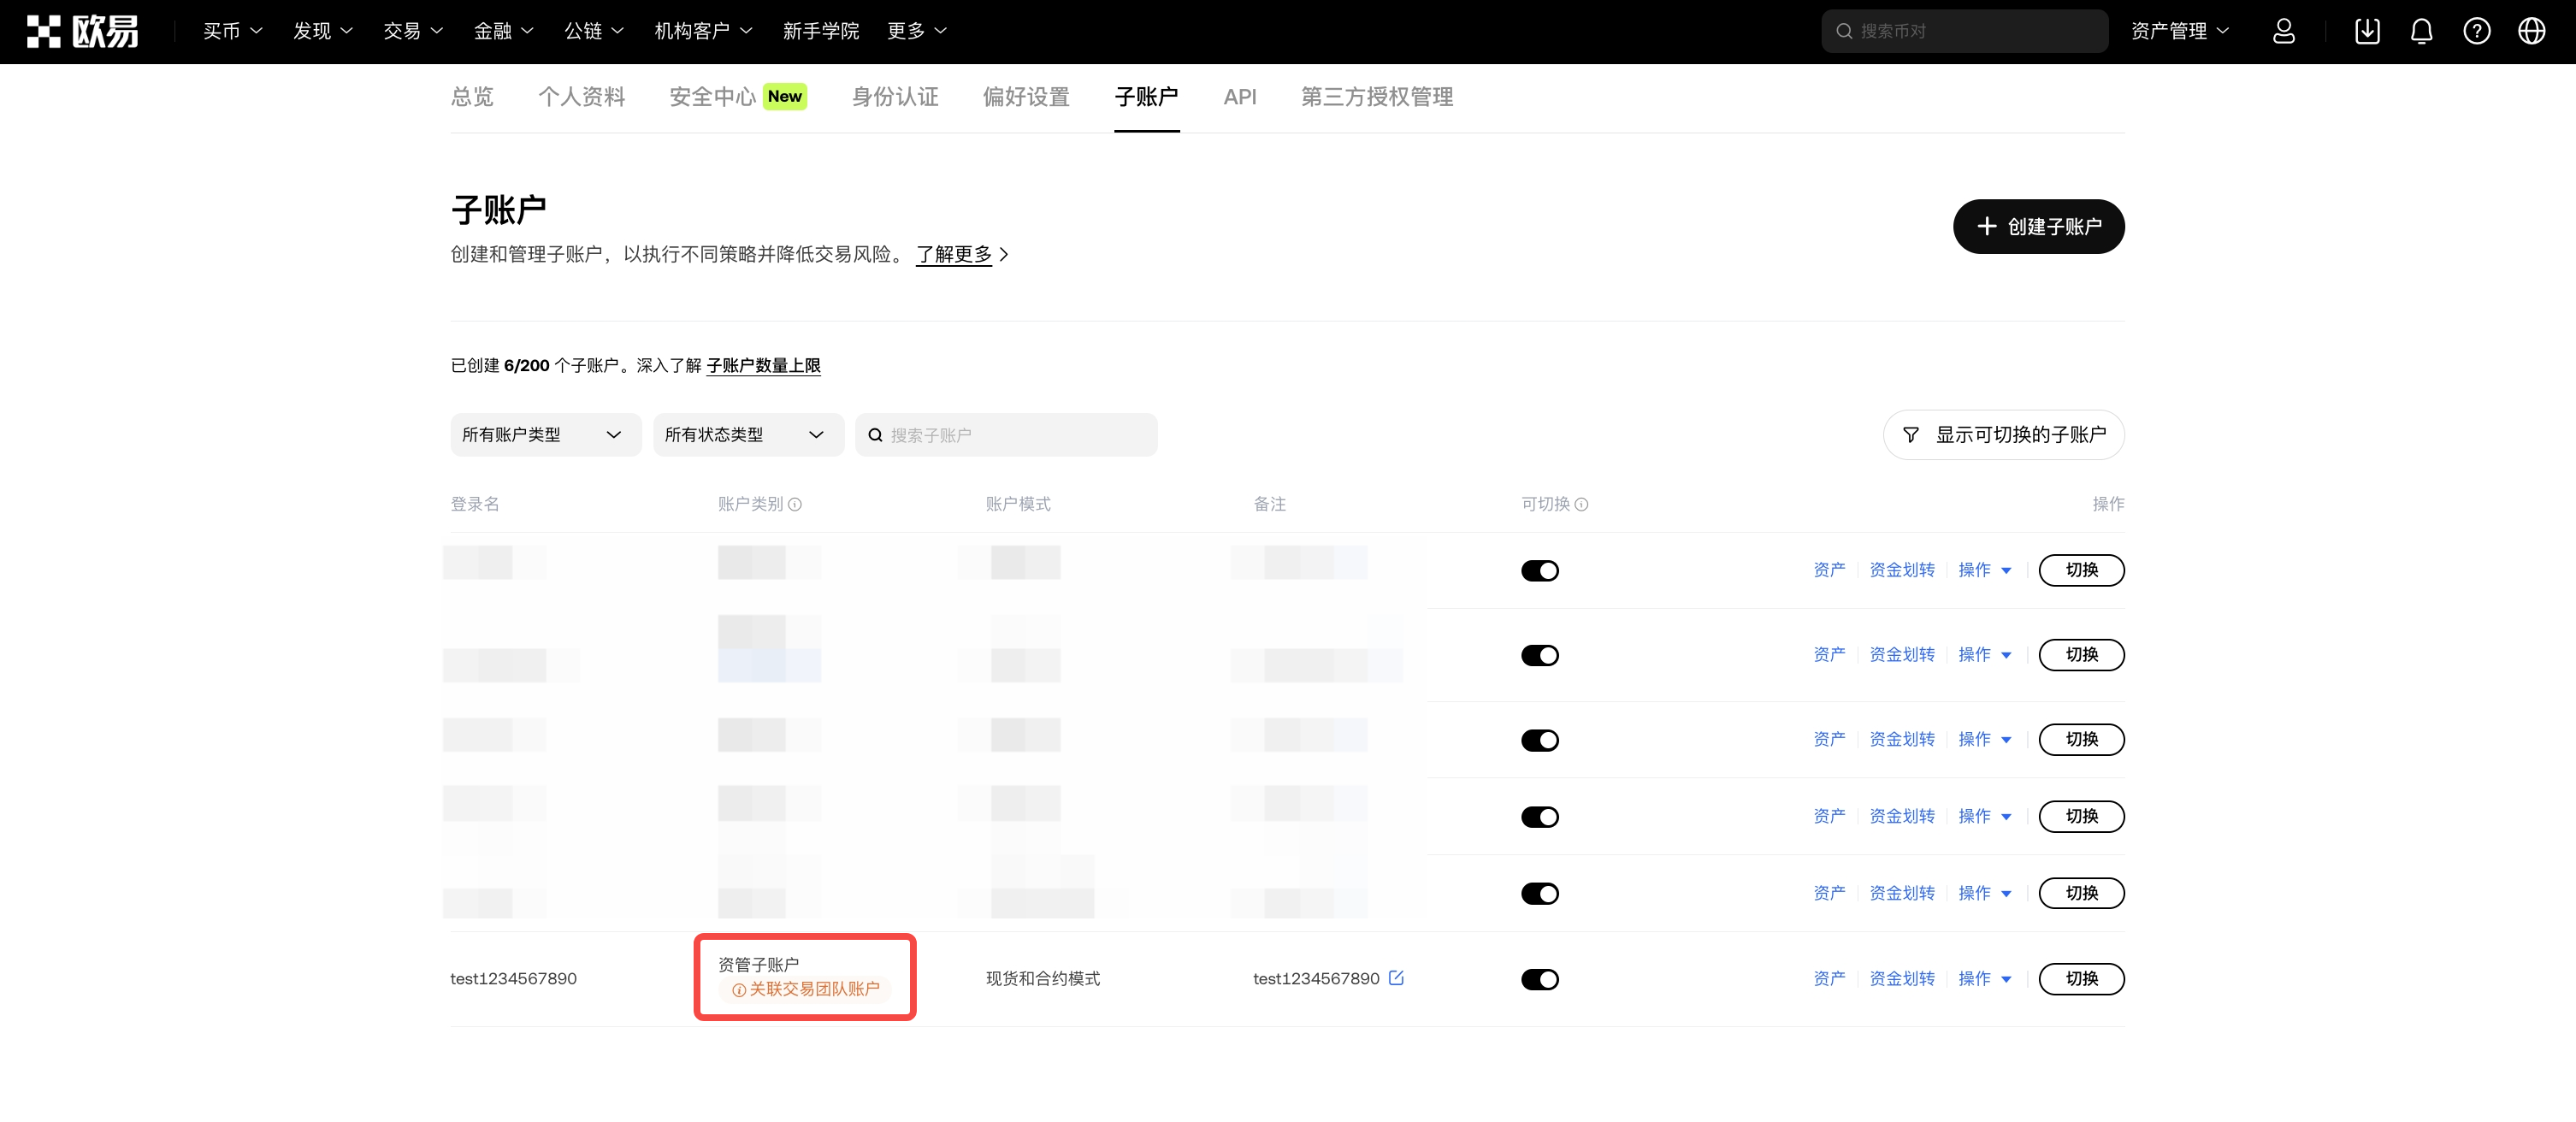Click the help question mark icon

(2476, 31)
